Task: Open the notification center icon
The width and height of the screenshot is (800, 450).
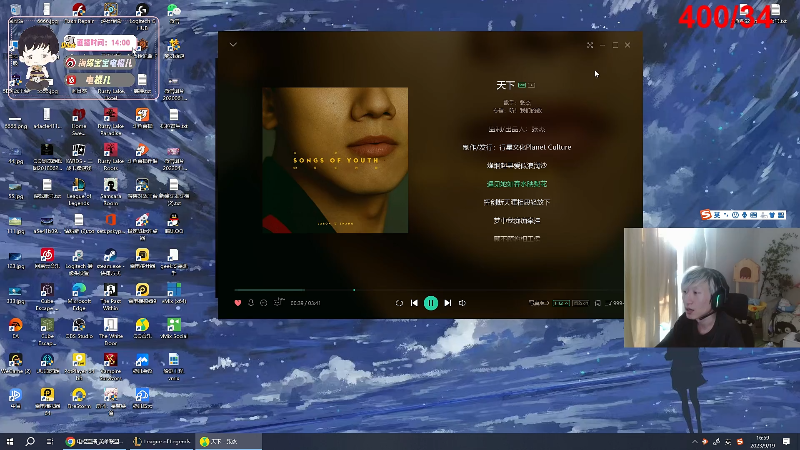Action: (786, 442)
